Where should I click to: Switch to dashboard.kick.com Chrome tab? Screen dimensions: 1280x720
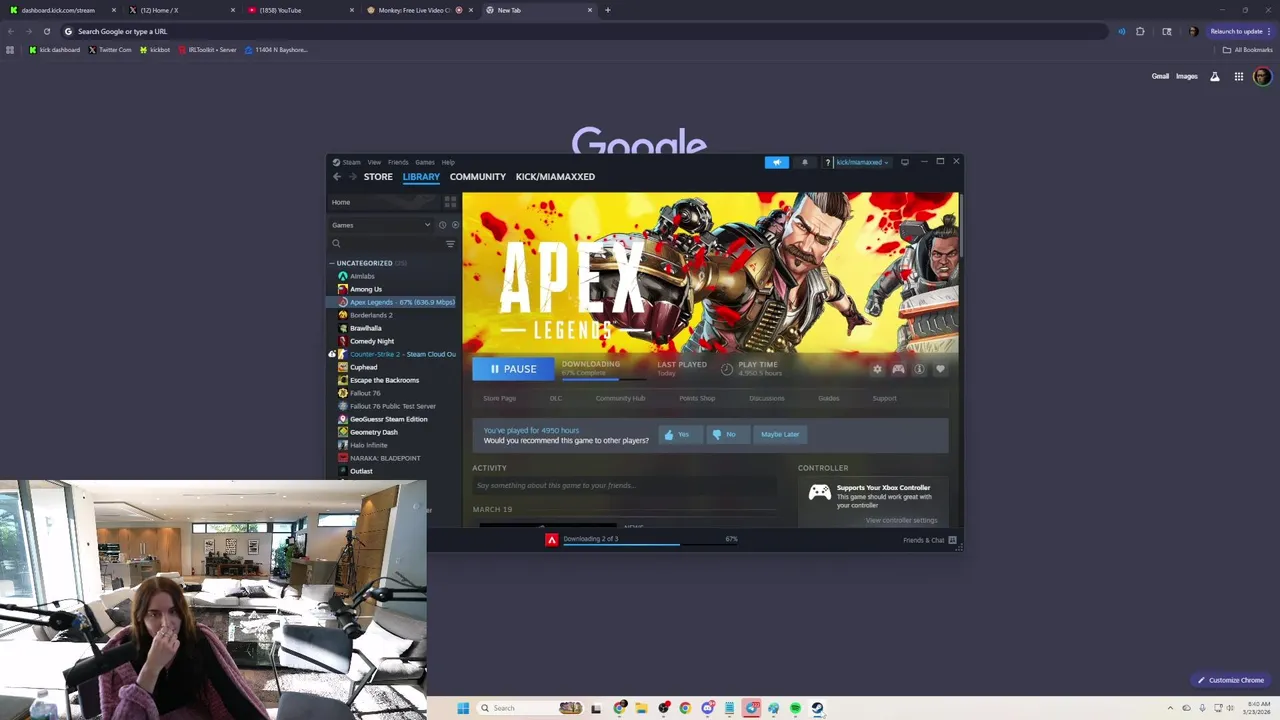click(x=60, y=10)
